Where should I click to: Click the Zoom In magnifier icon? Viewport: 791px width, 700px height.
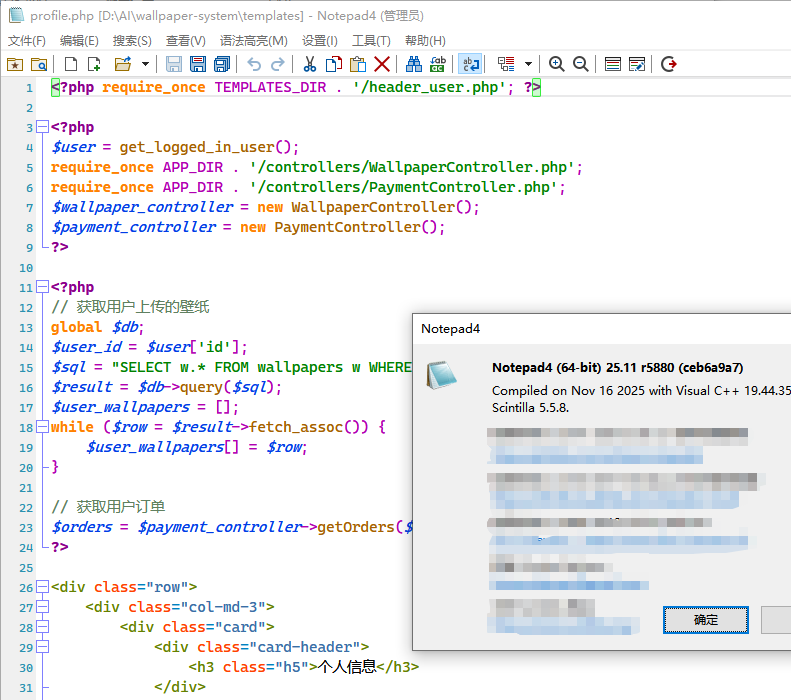click(x=557, y=64)
